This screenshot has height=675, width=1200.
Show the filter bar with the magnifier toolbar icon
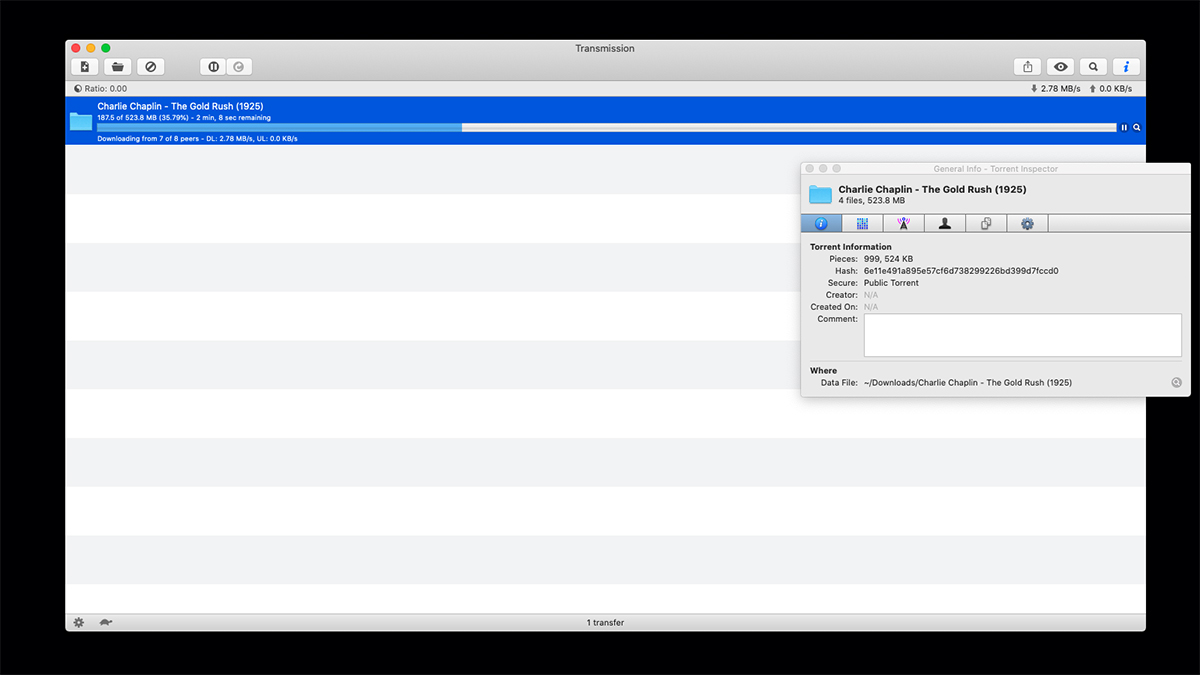[1094, 67]
